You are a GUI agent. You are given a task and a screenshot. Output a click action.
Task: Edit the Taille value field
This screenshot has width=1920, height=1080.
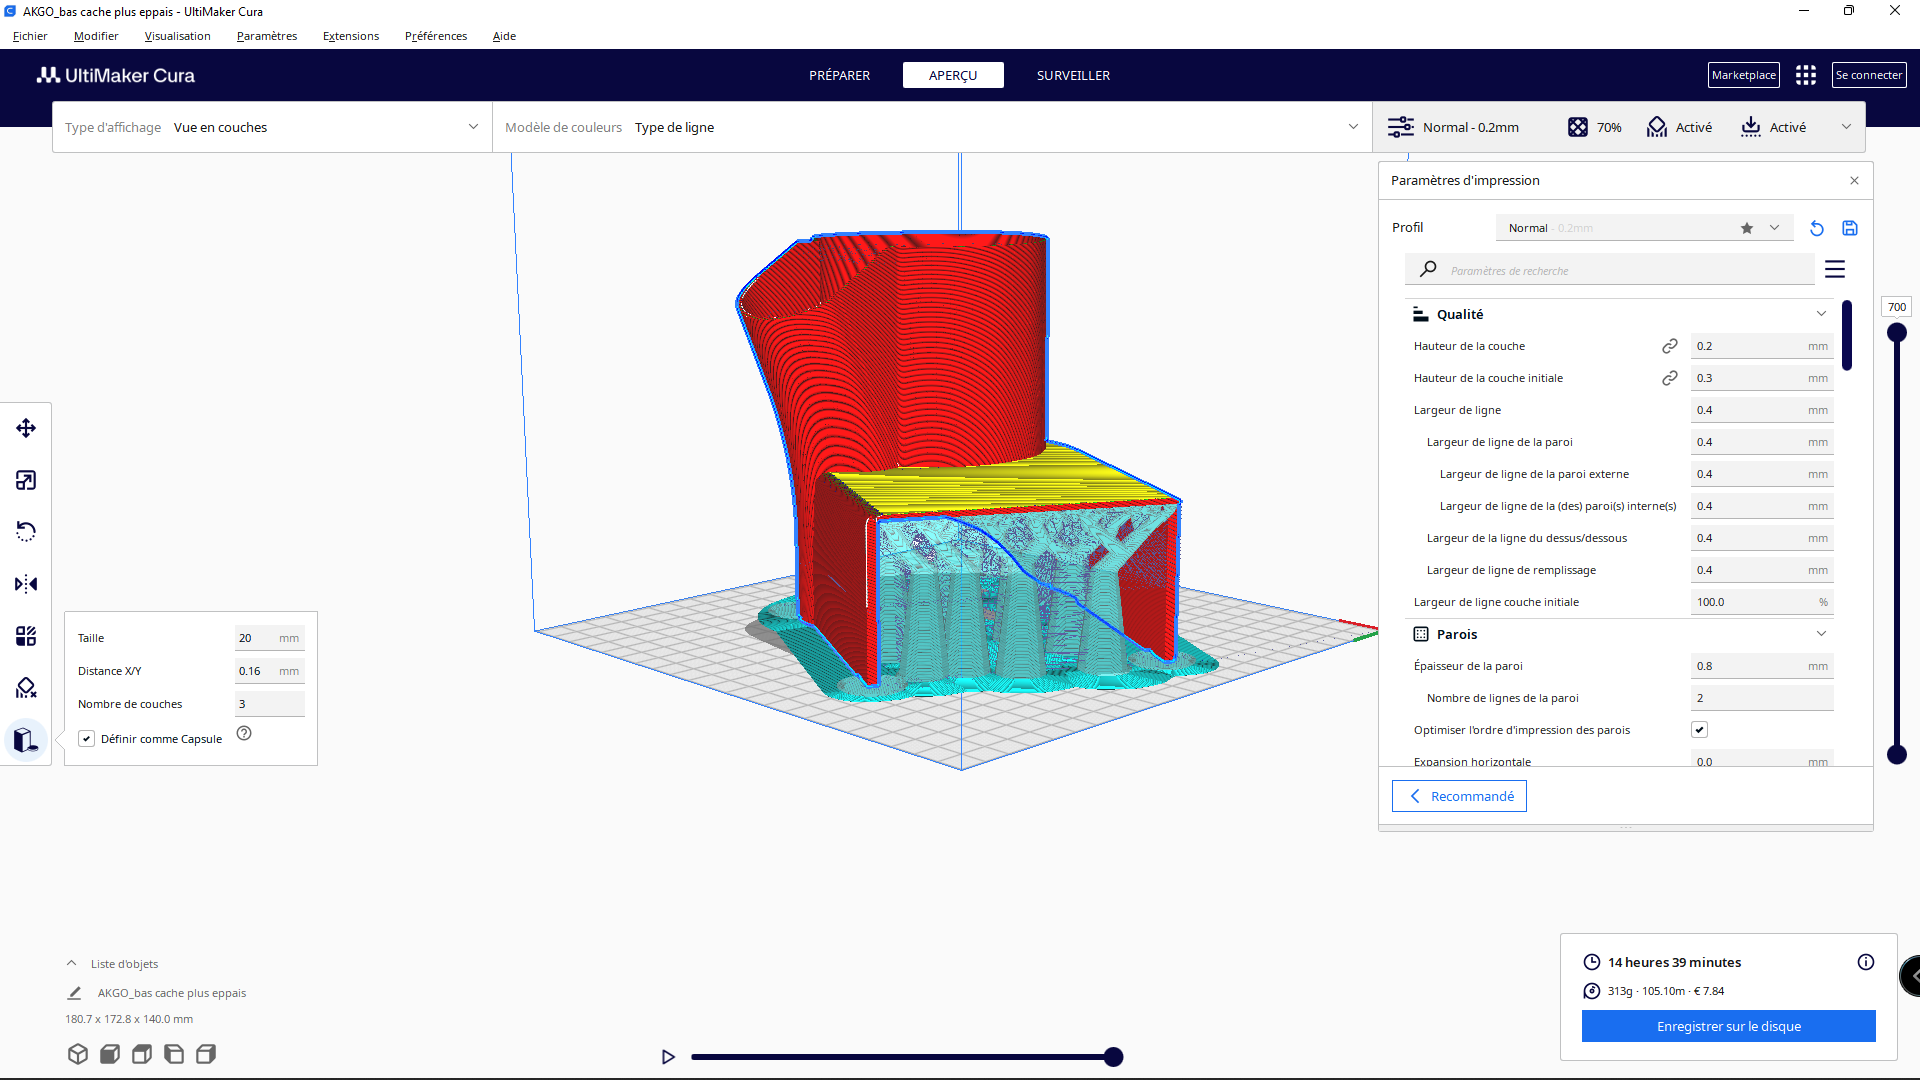(x=270, y=638)
